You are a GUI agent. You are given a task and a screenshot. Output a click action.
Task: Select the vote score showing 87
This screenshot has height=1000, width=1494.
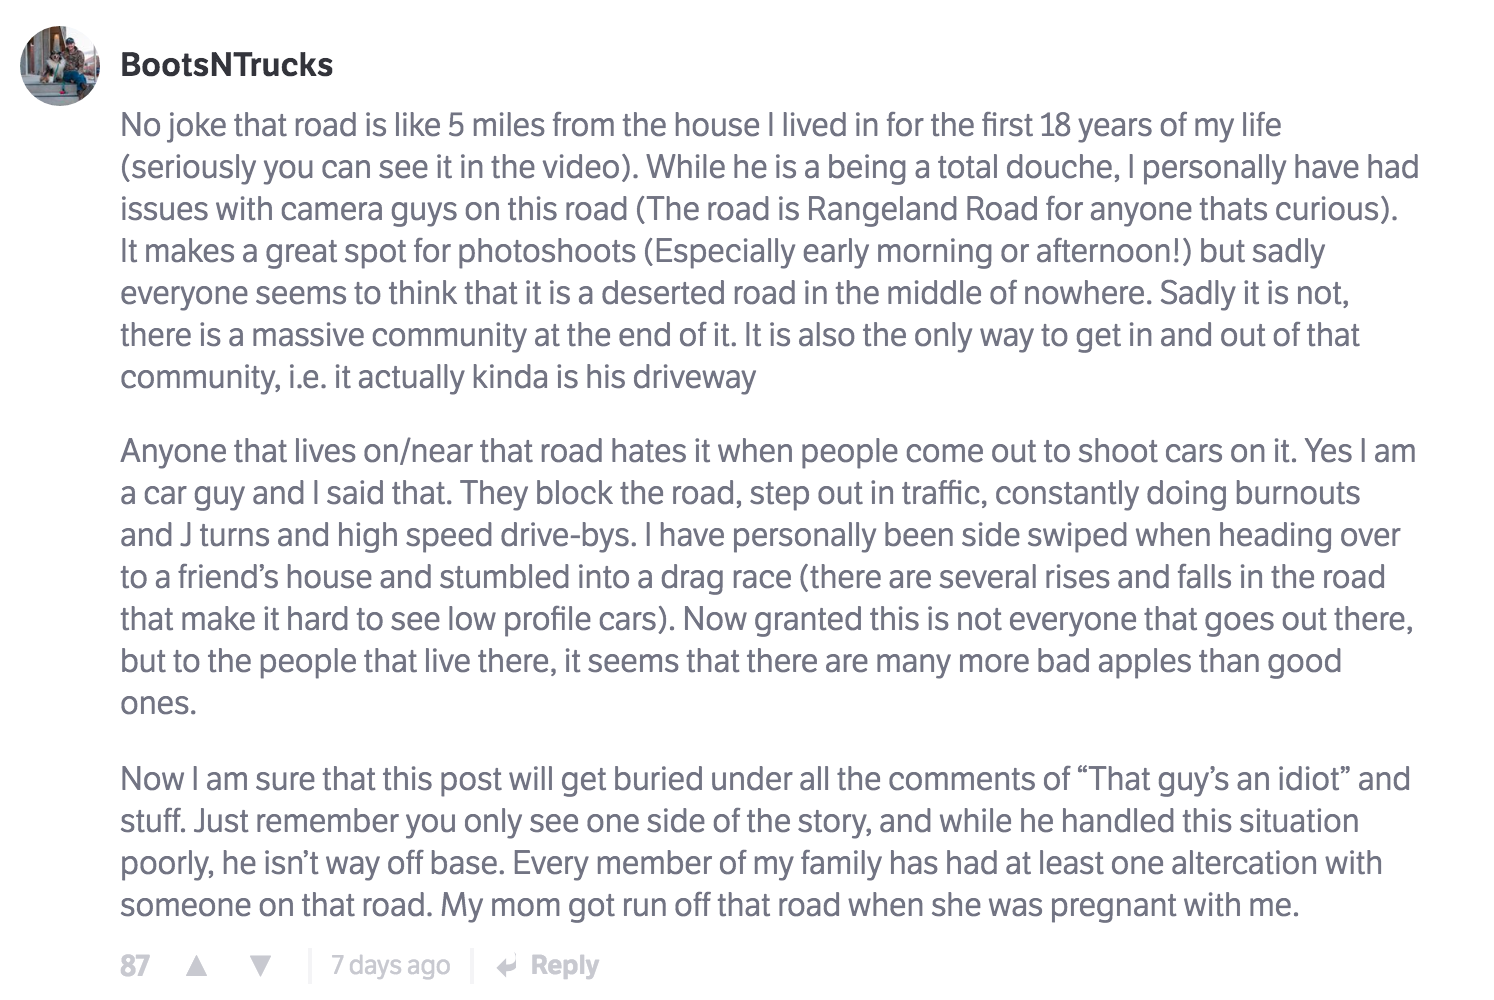135,963
